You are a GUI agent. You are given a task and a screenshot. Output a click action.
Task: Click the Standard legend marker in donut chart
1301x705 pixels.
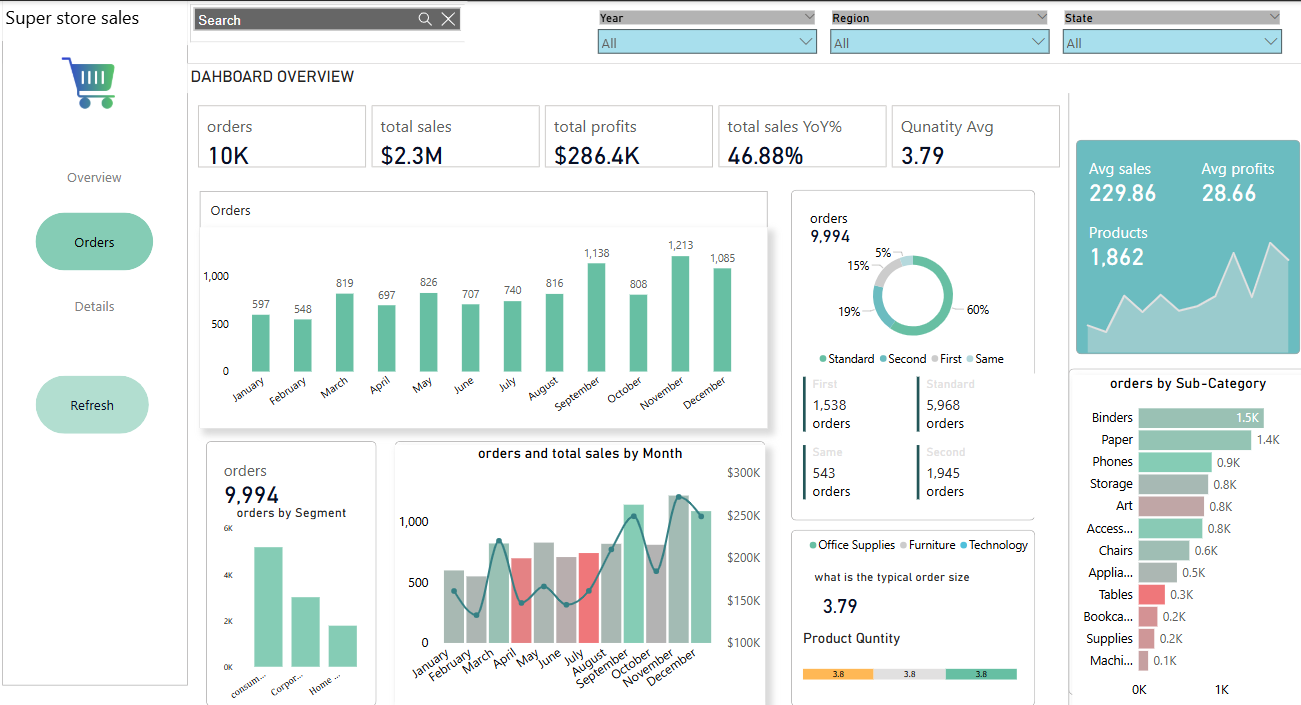pos(823,359)
